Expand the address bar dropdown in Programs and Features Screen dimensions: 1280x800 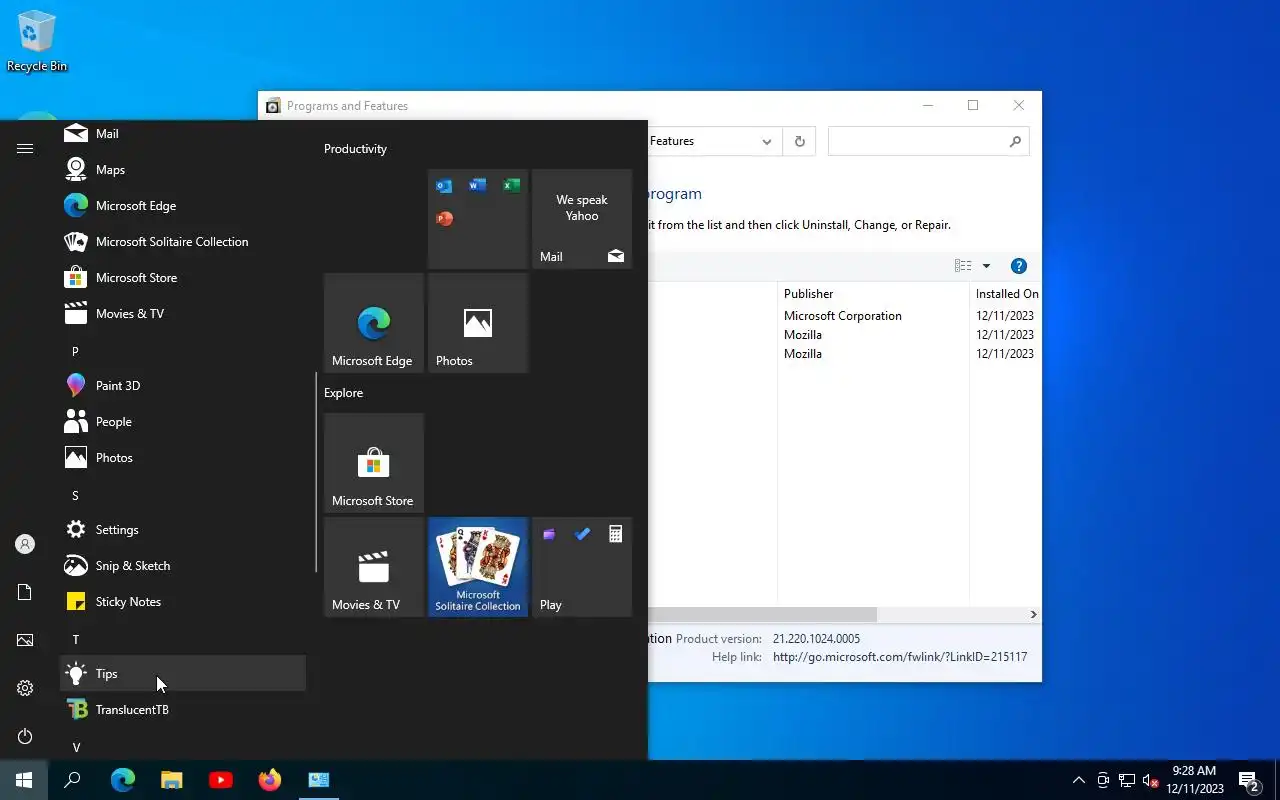coord(767,141)
